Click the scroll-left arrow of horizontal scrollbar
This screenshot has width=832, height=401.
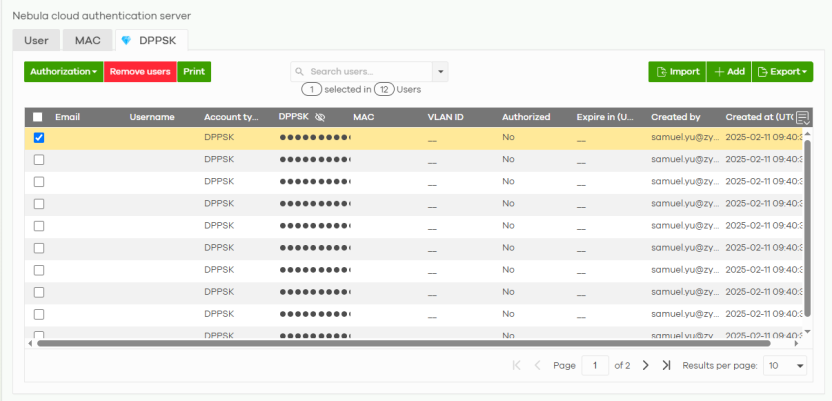click(30, 344)
